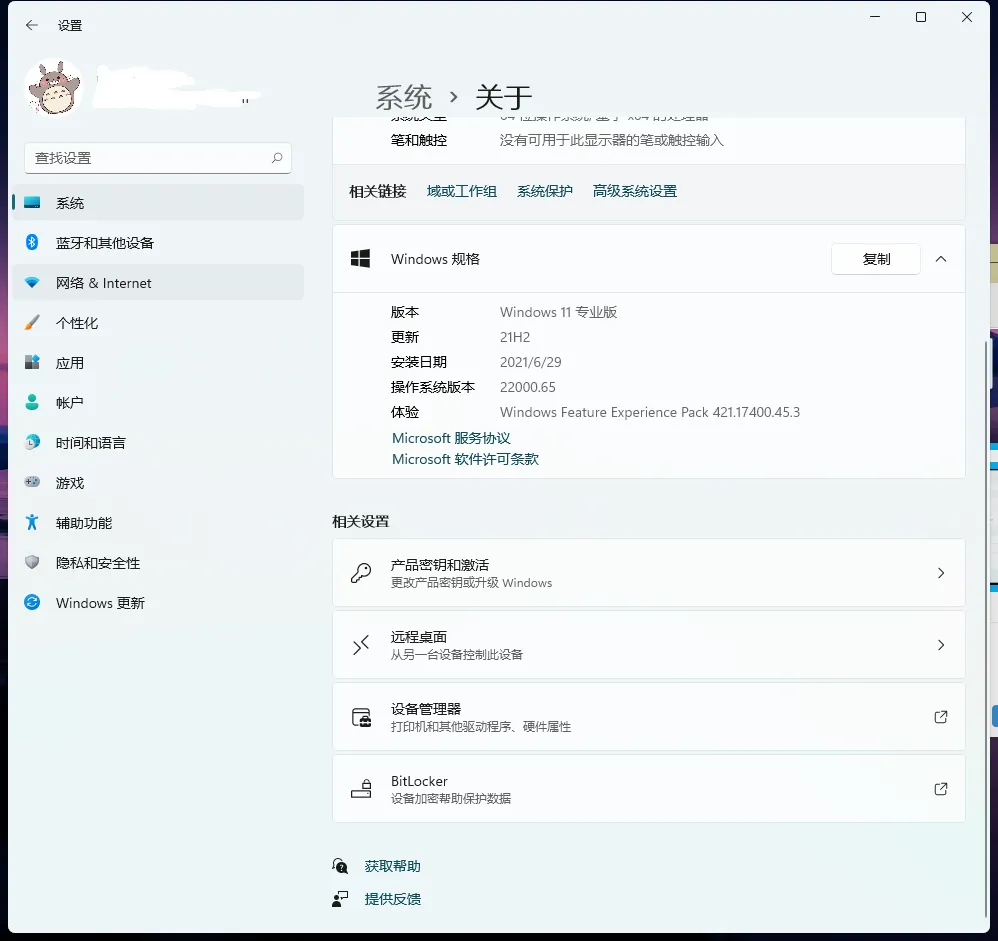Go to 帐户 accounts settings

point(70,403)
